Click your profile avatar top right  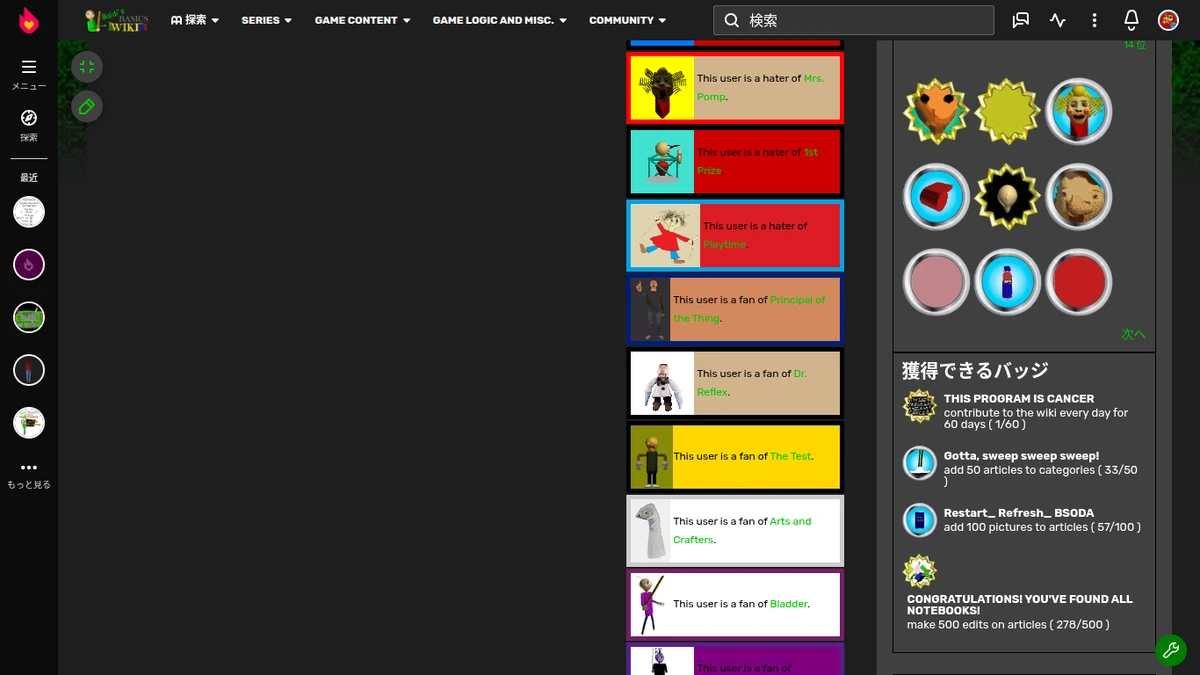1168,20
